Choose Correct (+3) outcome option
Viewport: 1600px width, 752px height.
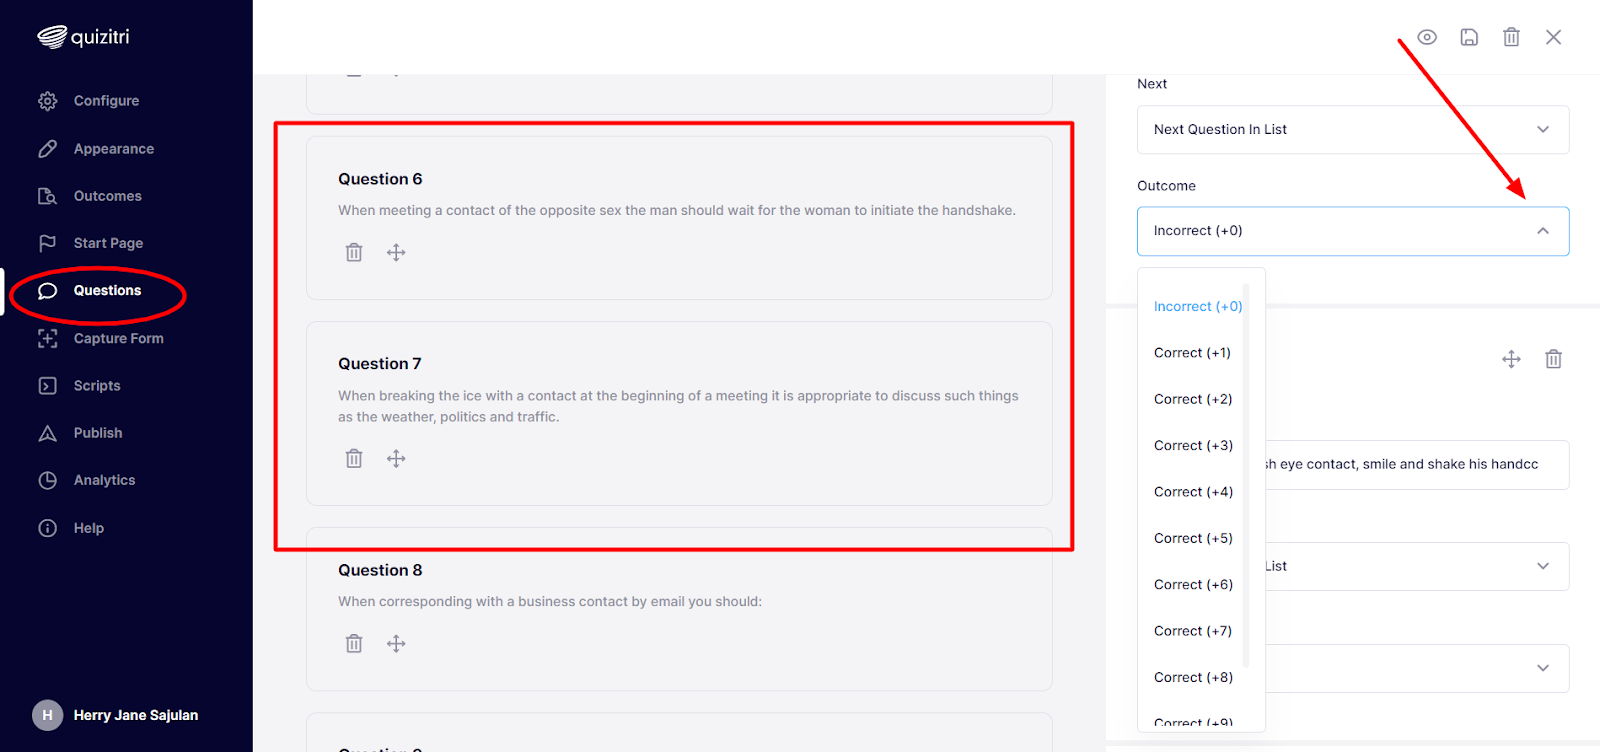(x=1193, y=446)
